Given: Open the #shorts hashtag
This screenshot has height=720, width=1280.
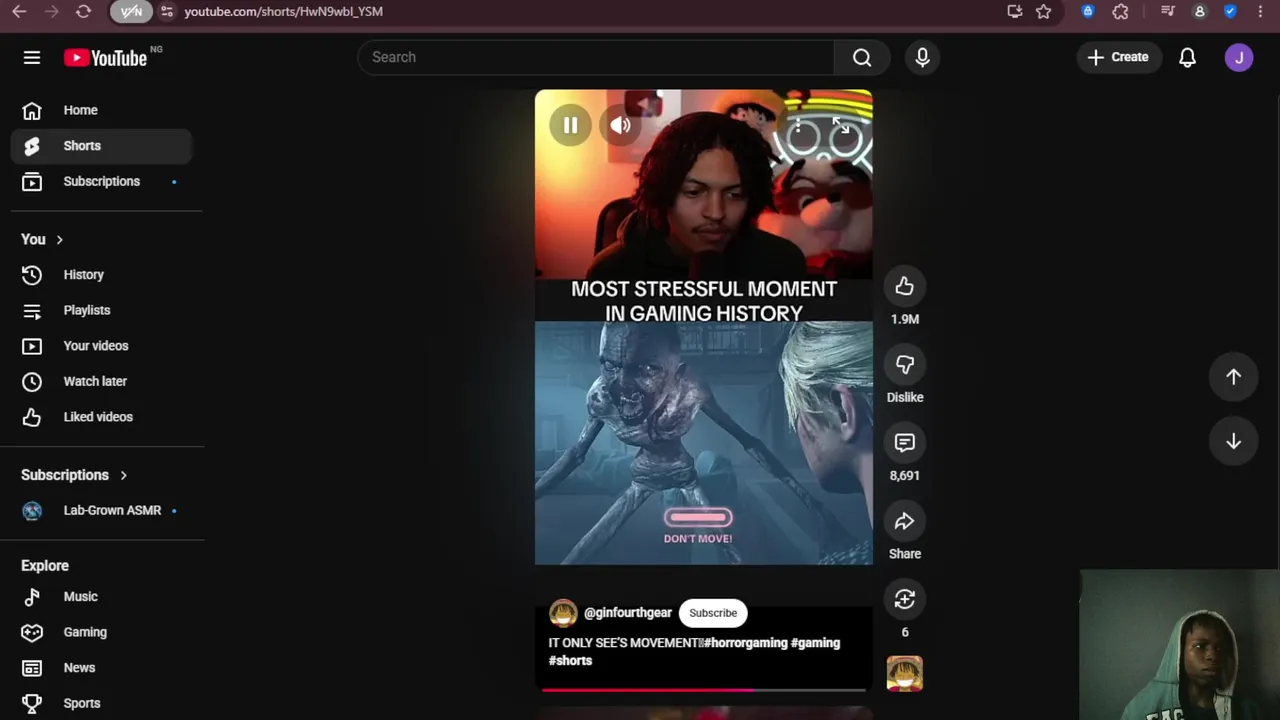Looking at the screenshot, I should coord(570,661).
